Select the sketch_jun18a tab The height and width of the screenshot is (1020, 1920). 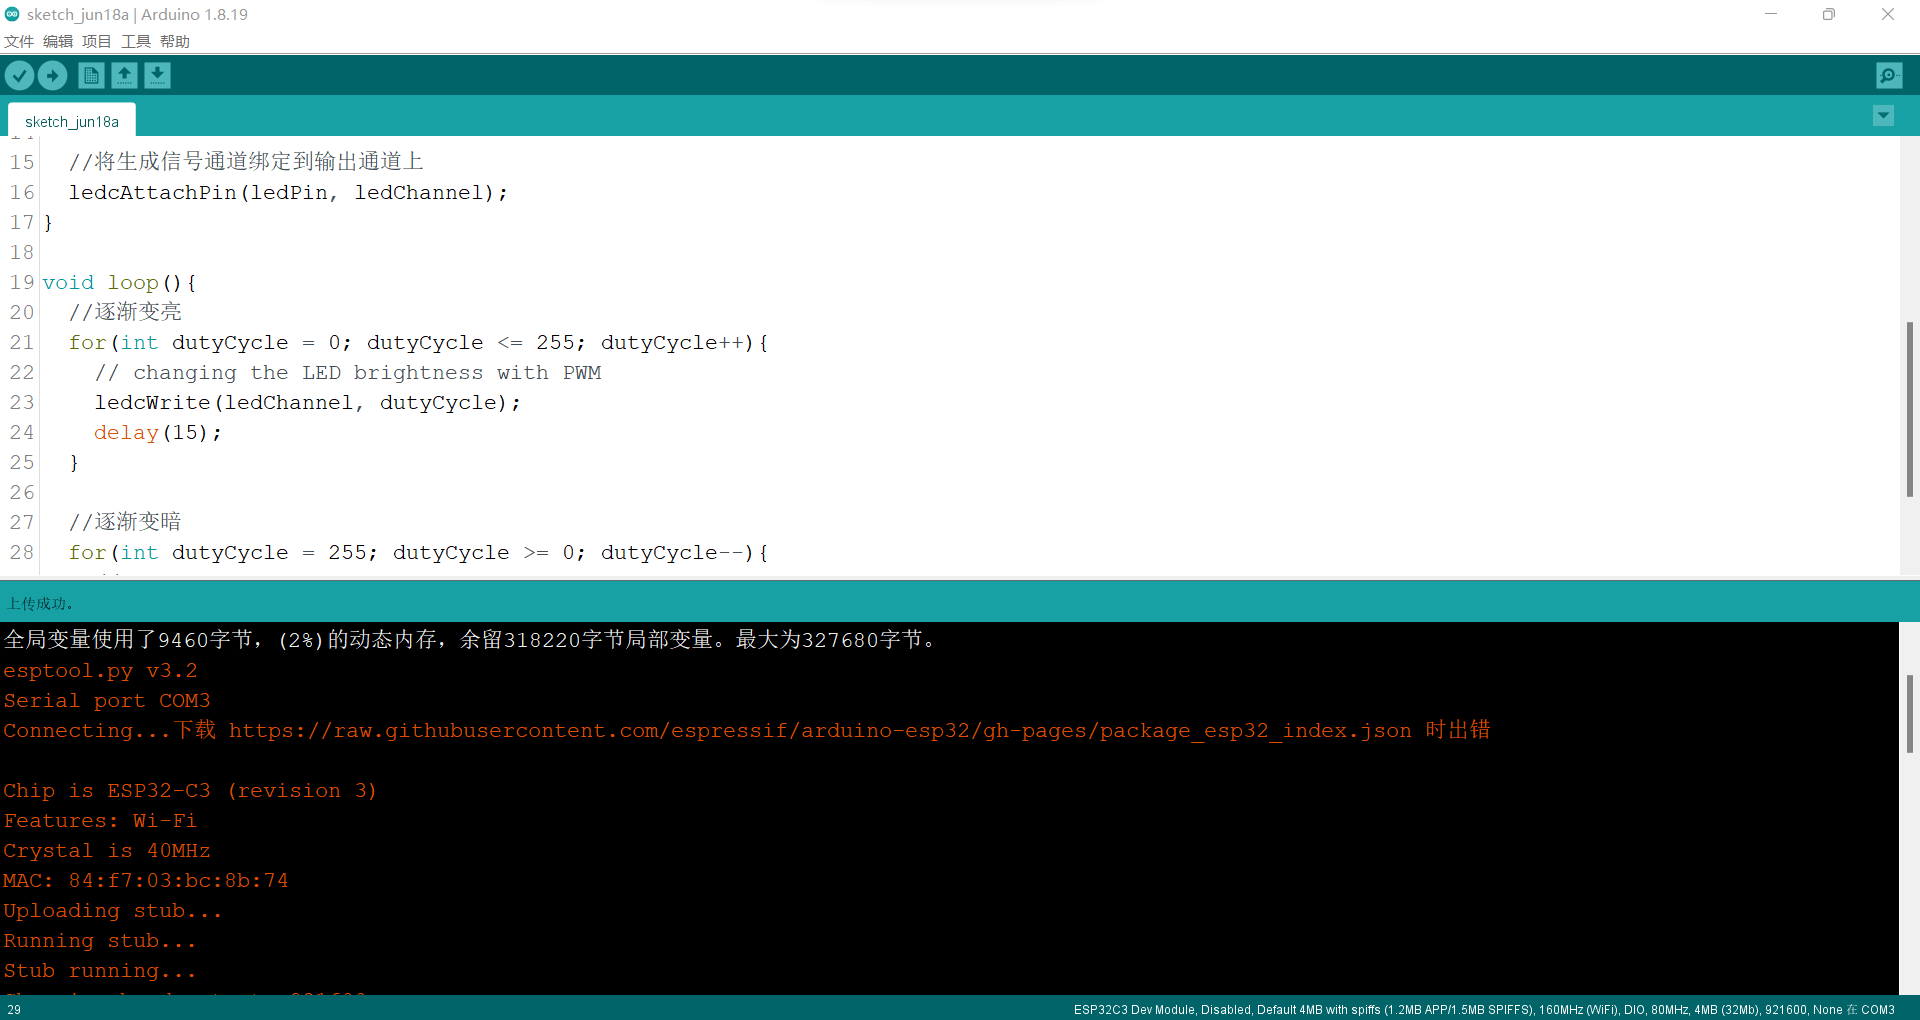(x=72, y=121)
